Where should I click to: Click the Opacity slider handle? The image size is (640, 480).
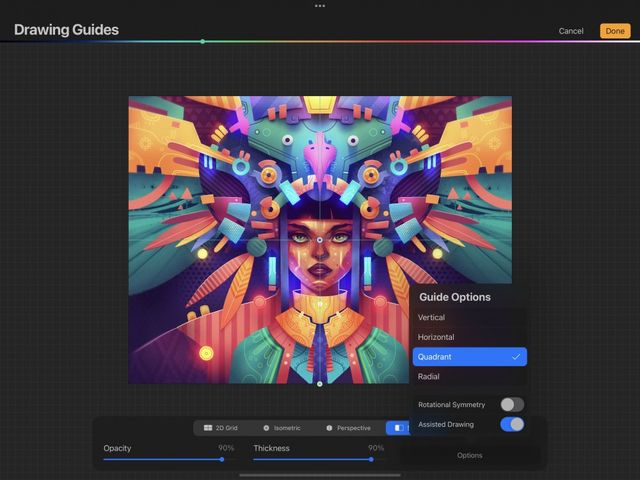click(x=222, y=460)
